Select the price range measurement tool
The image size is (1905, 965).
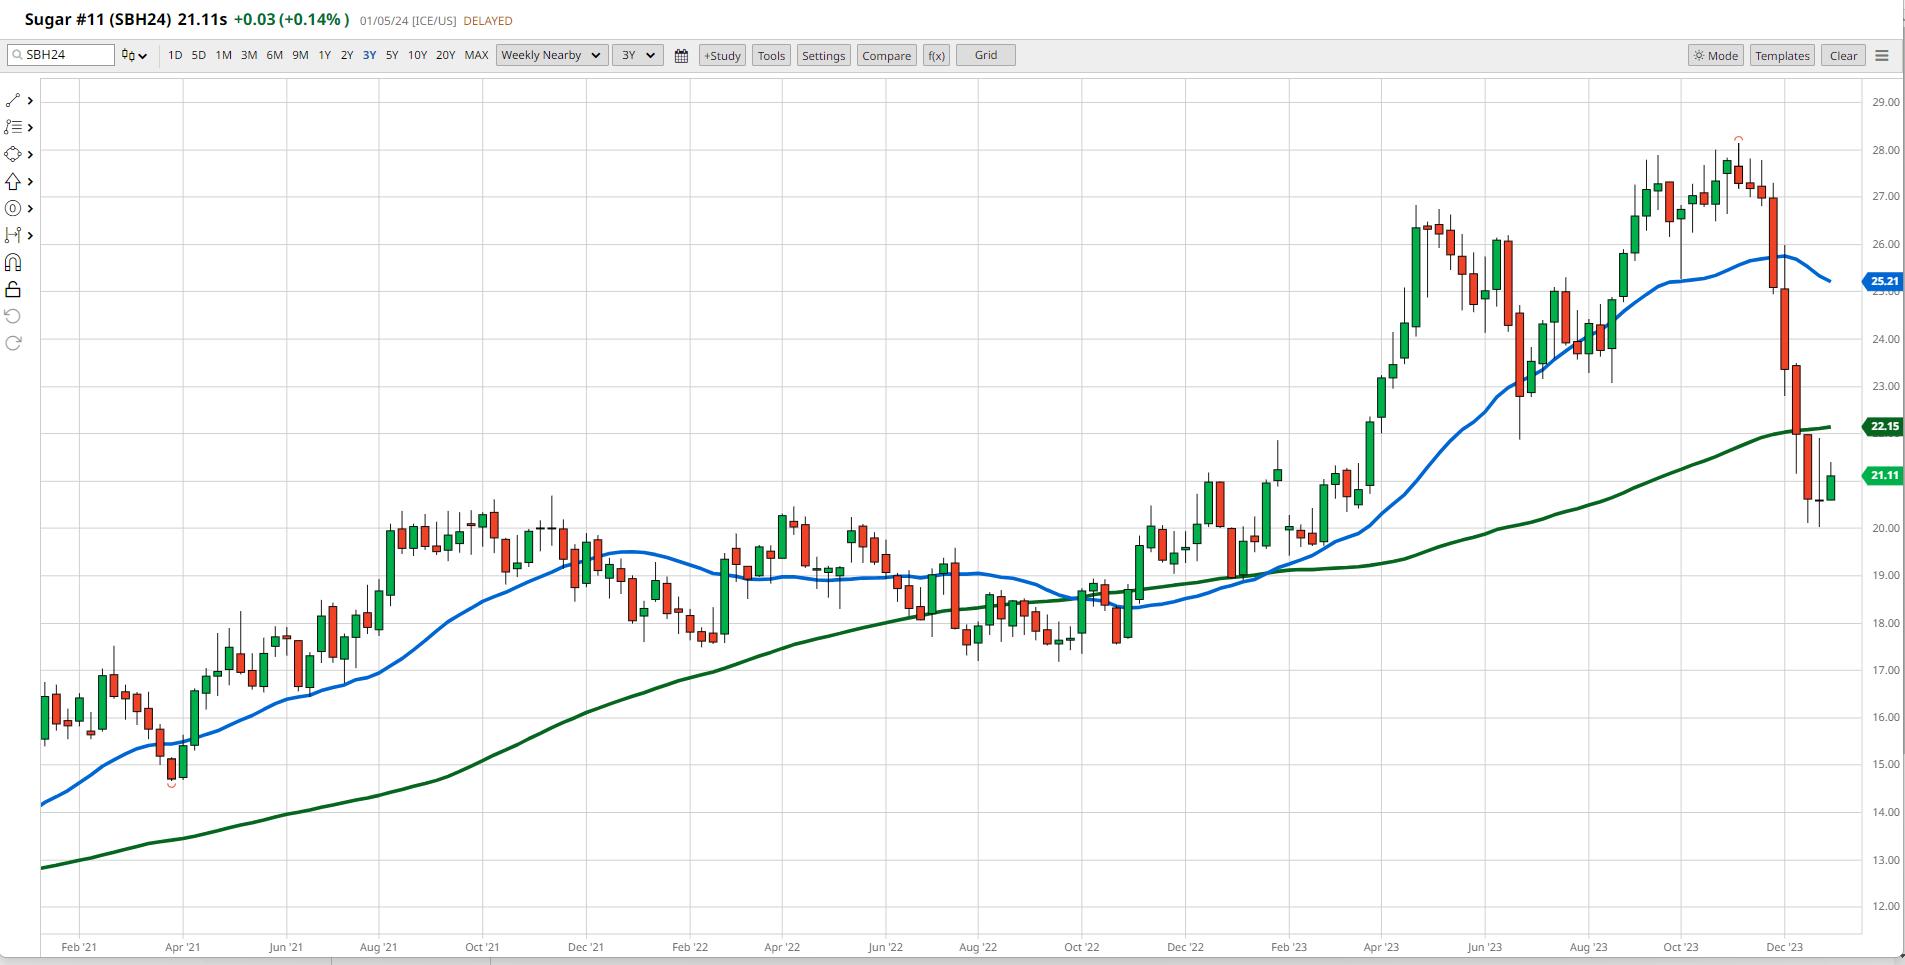pyautogui.click(x=13, y=236)
